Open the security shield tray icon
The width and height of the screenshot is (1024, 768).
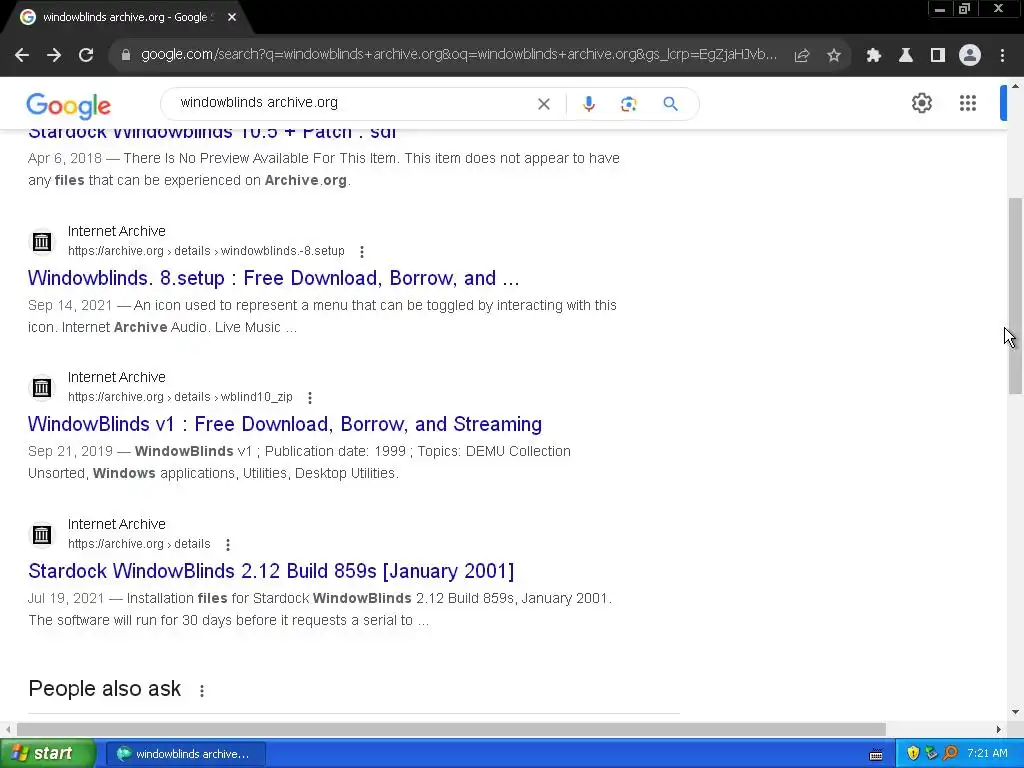[x=913, y=754]
